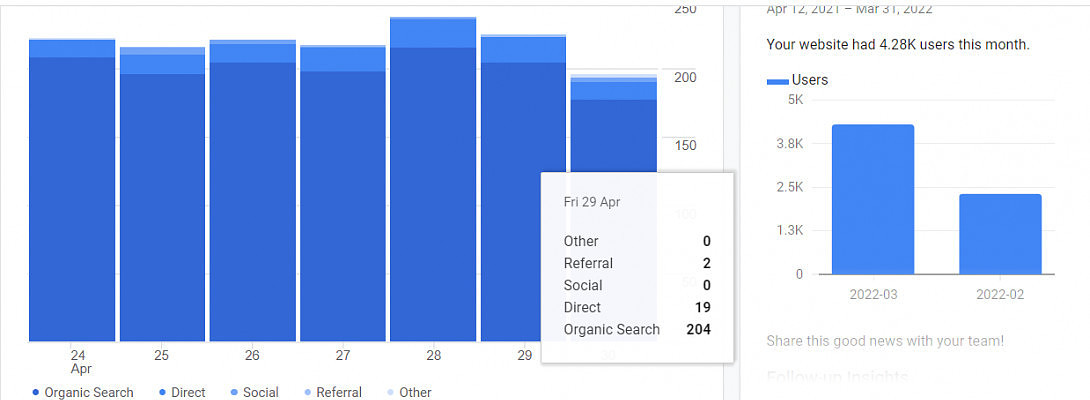This screenshot has width=1090, height=400.
Task: Toggle the Organic Search legend series
Action: [82, 392]
